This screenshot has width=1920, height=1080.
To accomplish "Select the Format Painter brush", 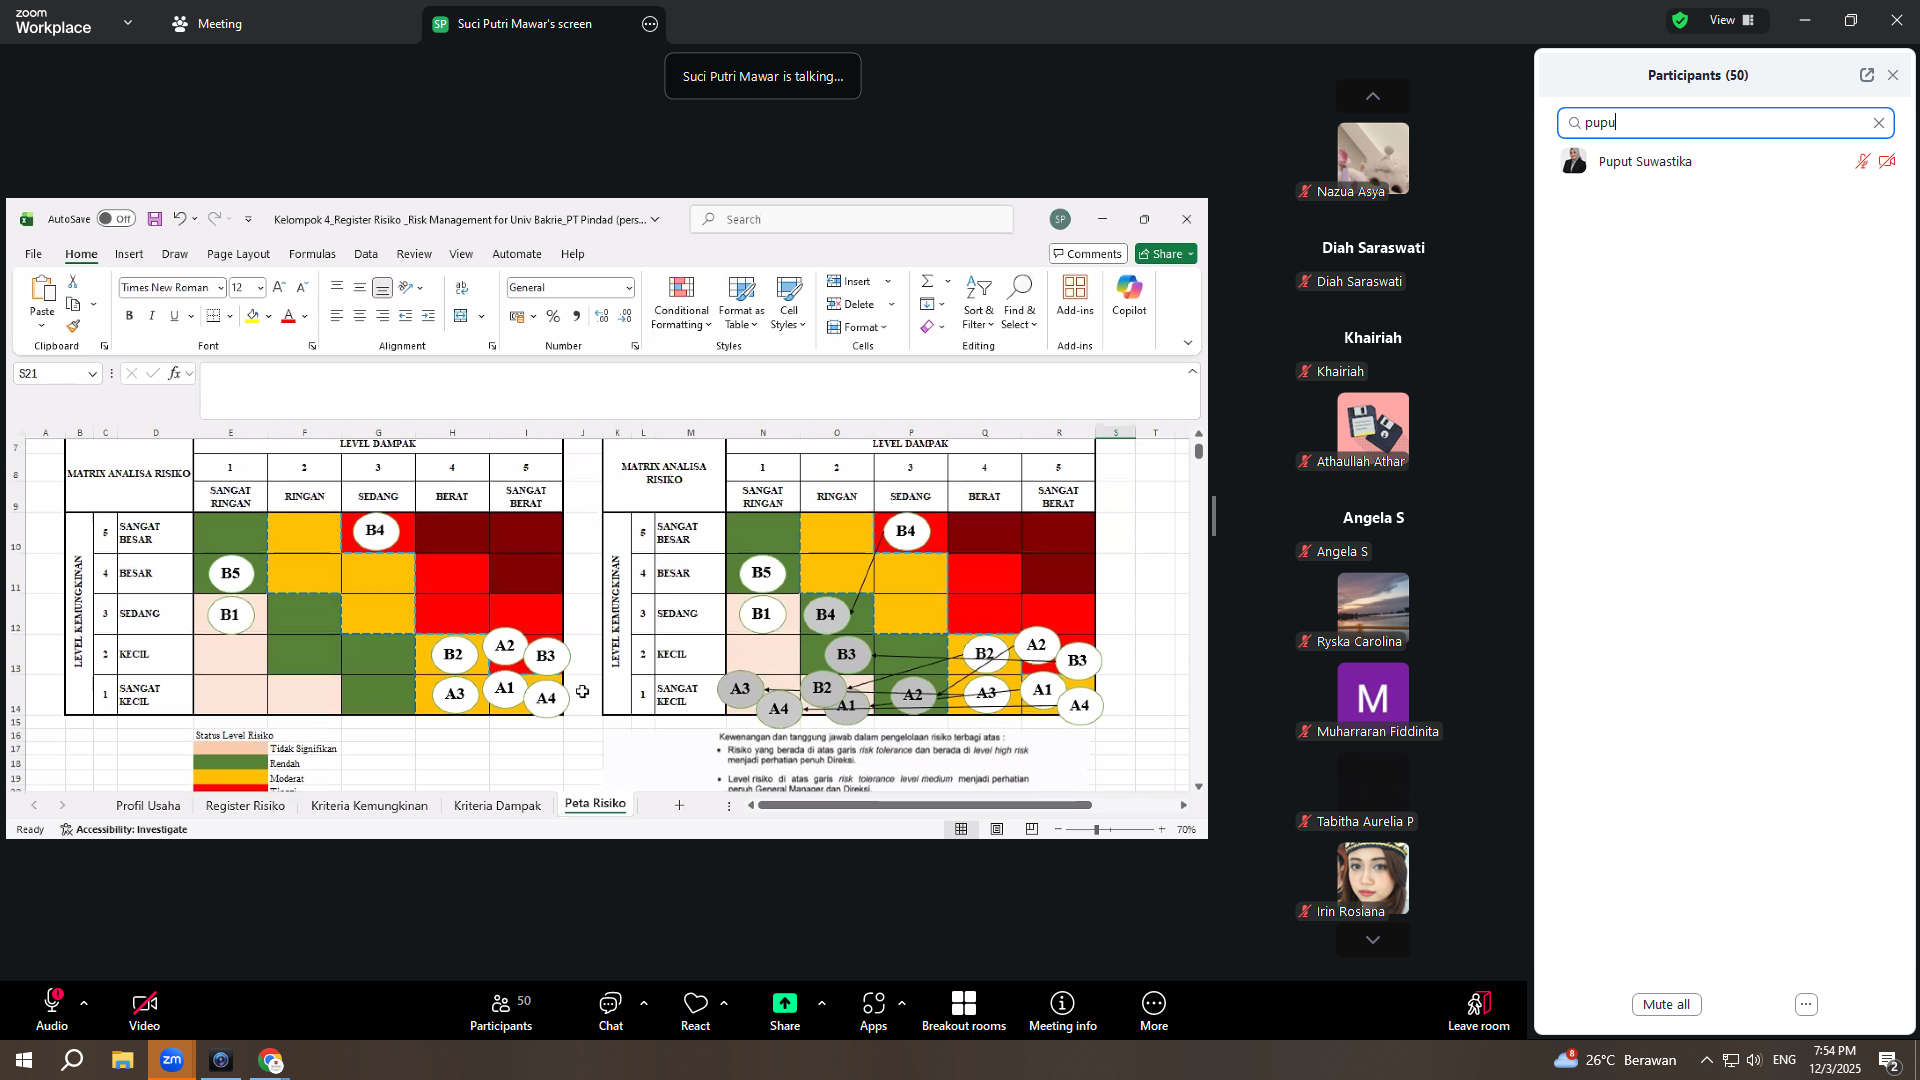I will [73, 326].
